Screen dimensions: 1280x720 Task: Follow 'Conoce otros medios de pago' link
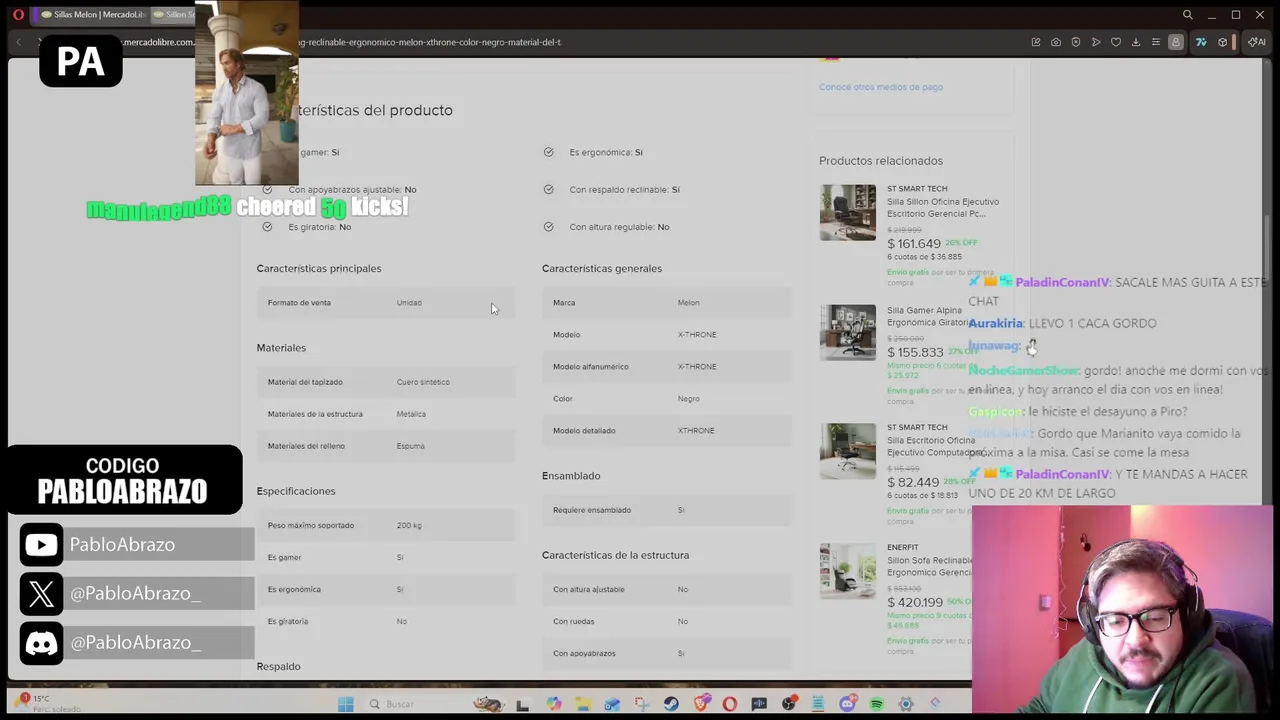coord(881,87)
